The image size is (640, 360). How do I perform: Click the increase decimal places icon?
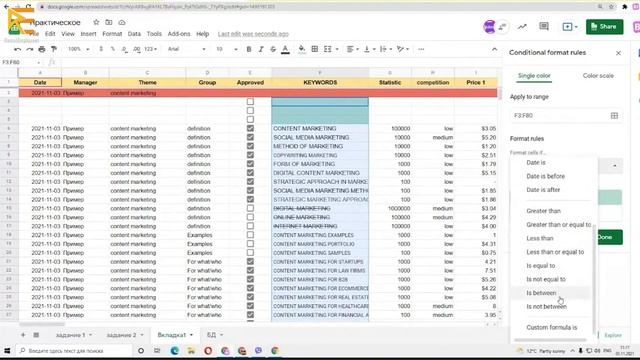click(x=137, y=49)
